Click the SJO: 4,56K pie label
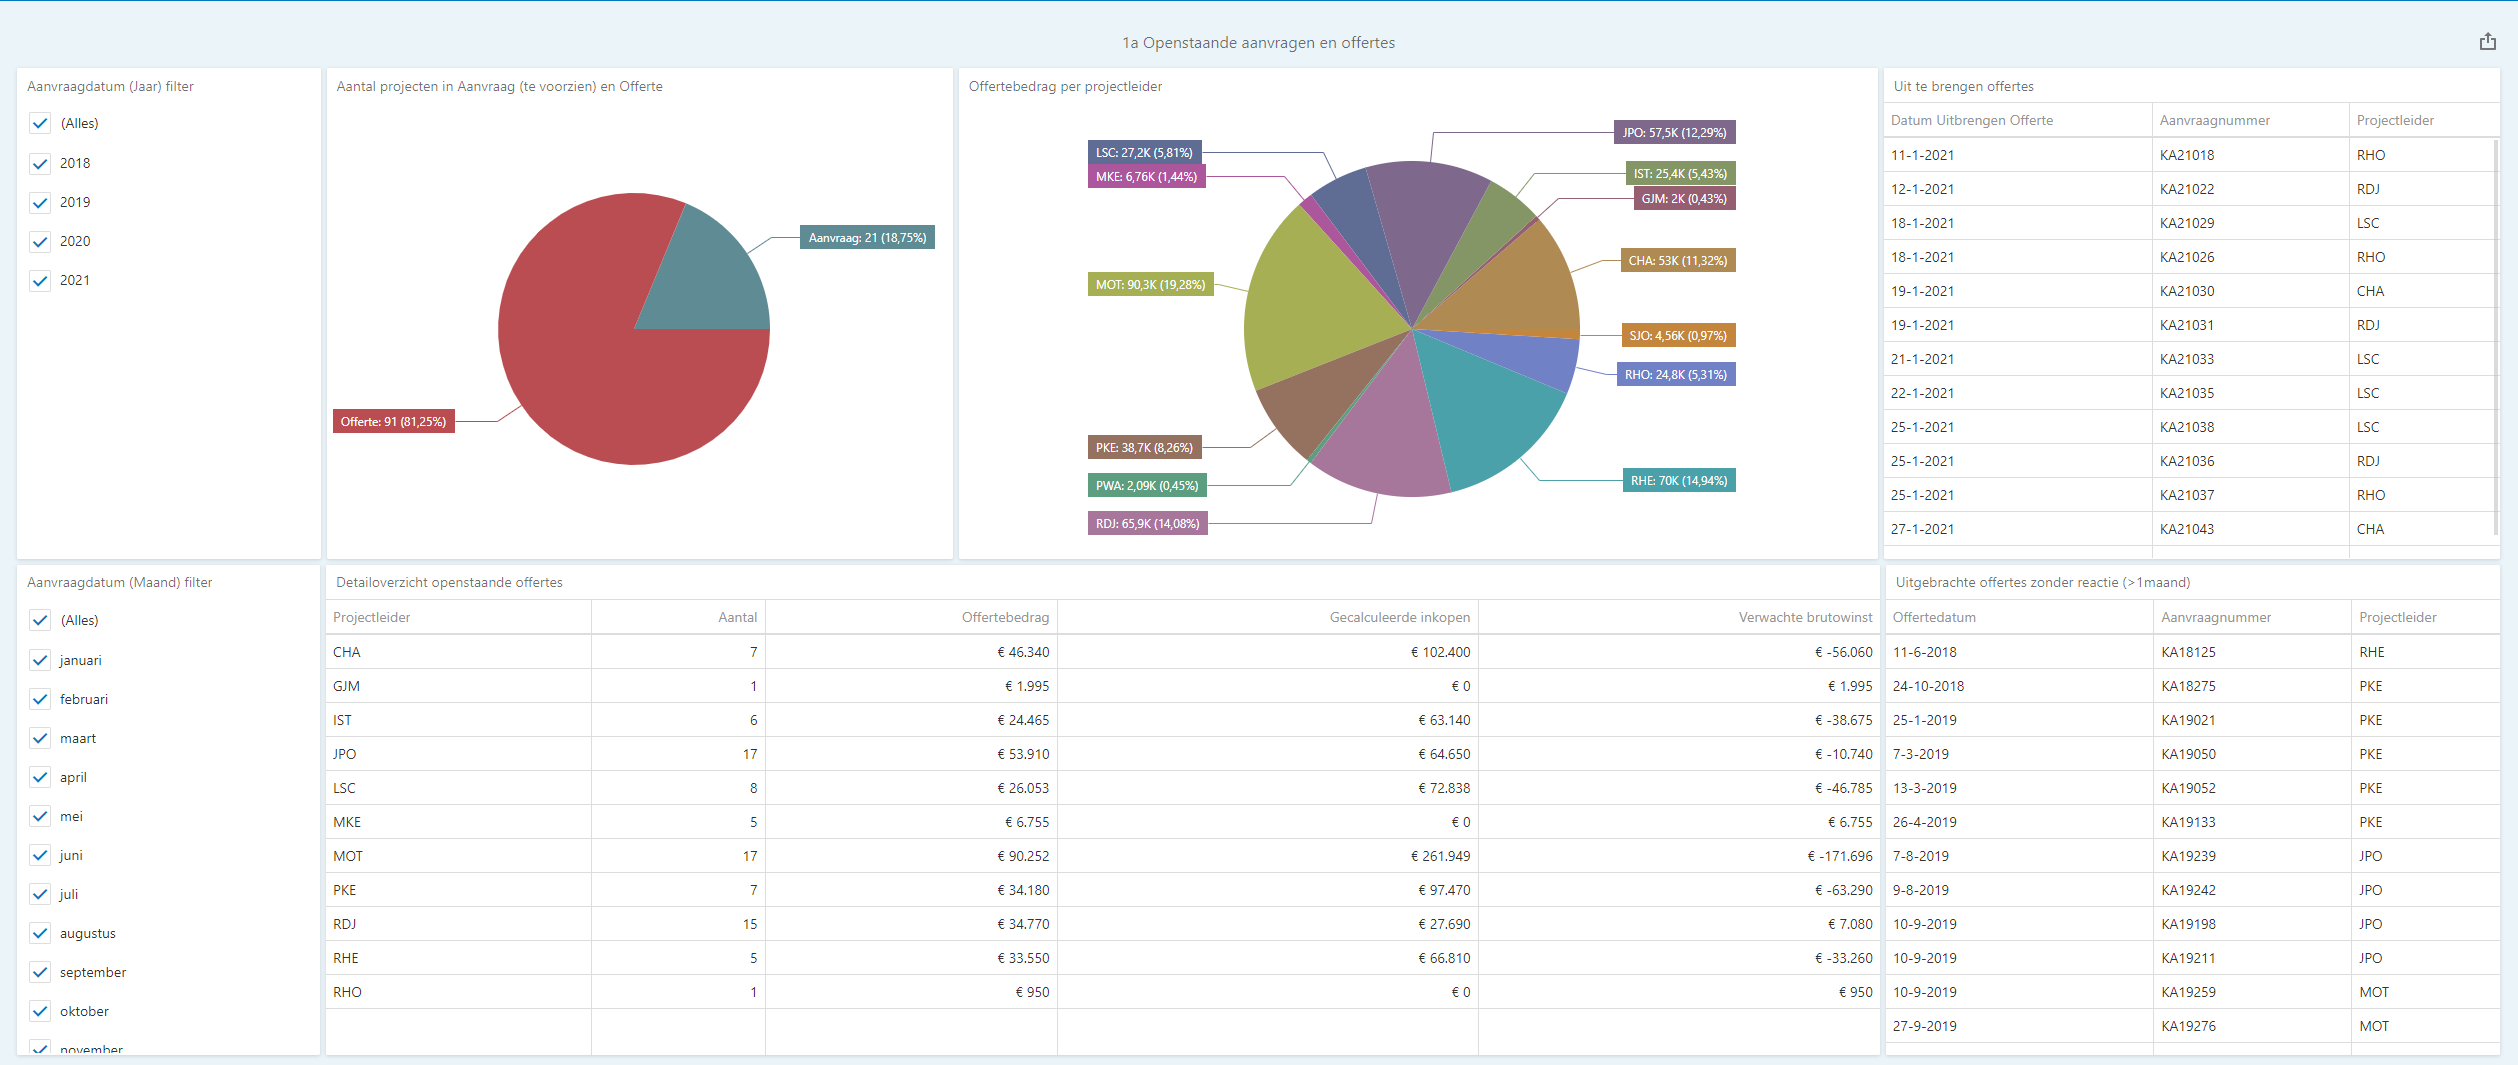Viewport: 2518px width, 1065px height. pos(1678,336)
